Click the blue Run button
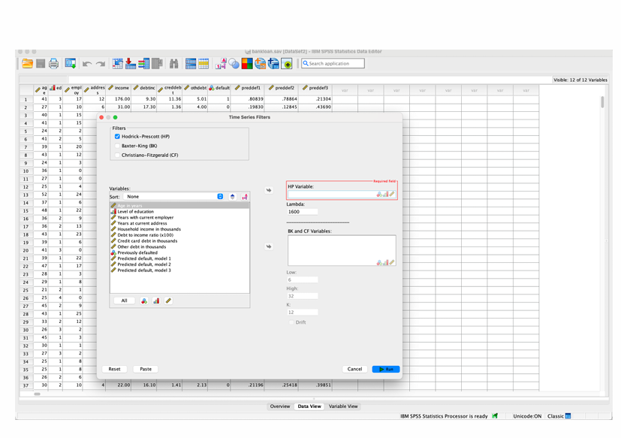The width and height of the screenshot is (621, 438). (386, 369)
